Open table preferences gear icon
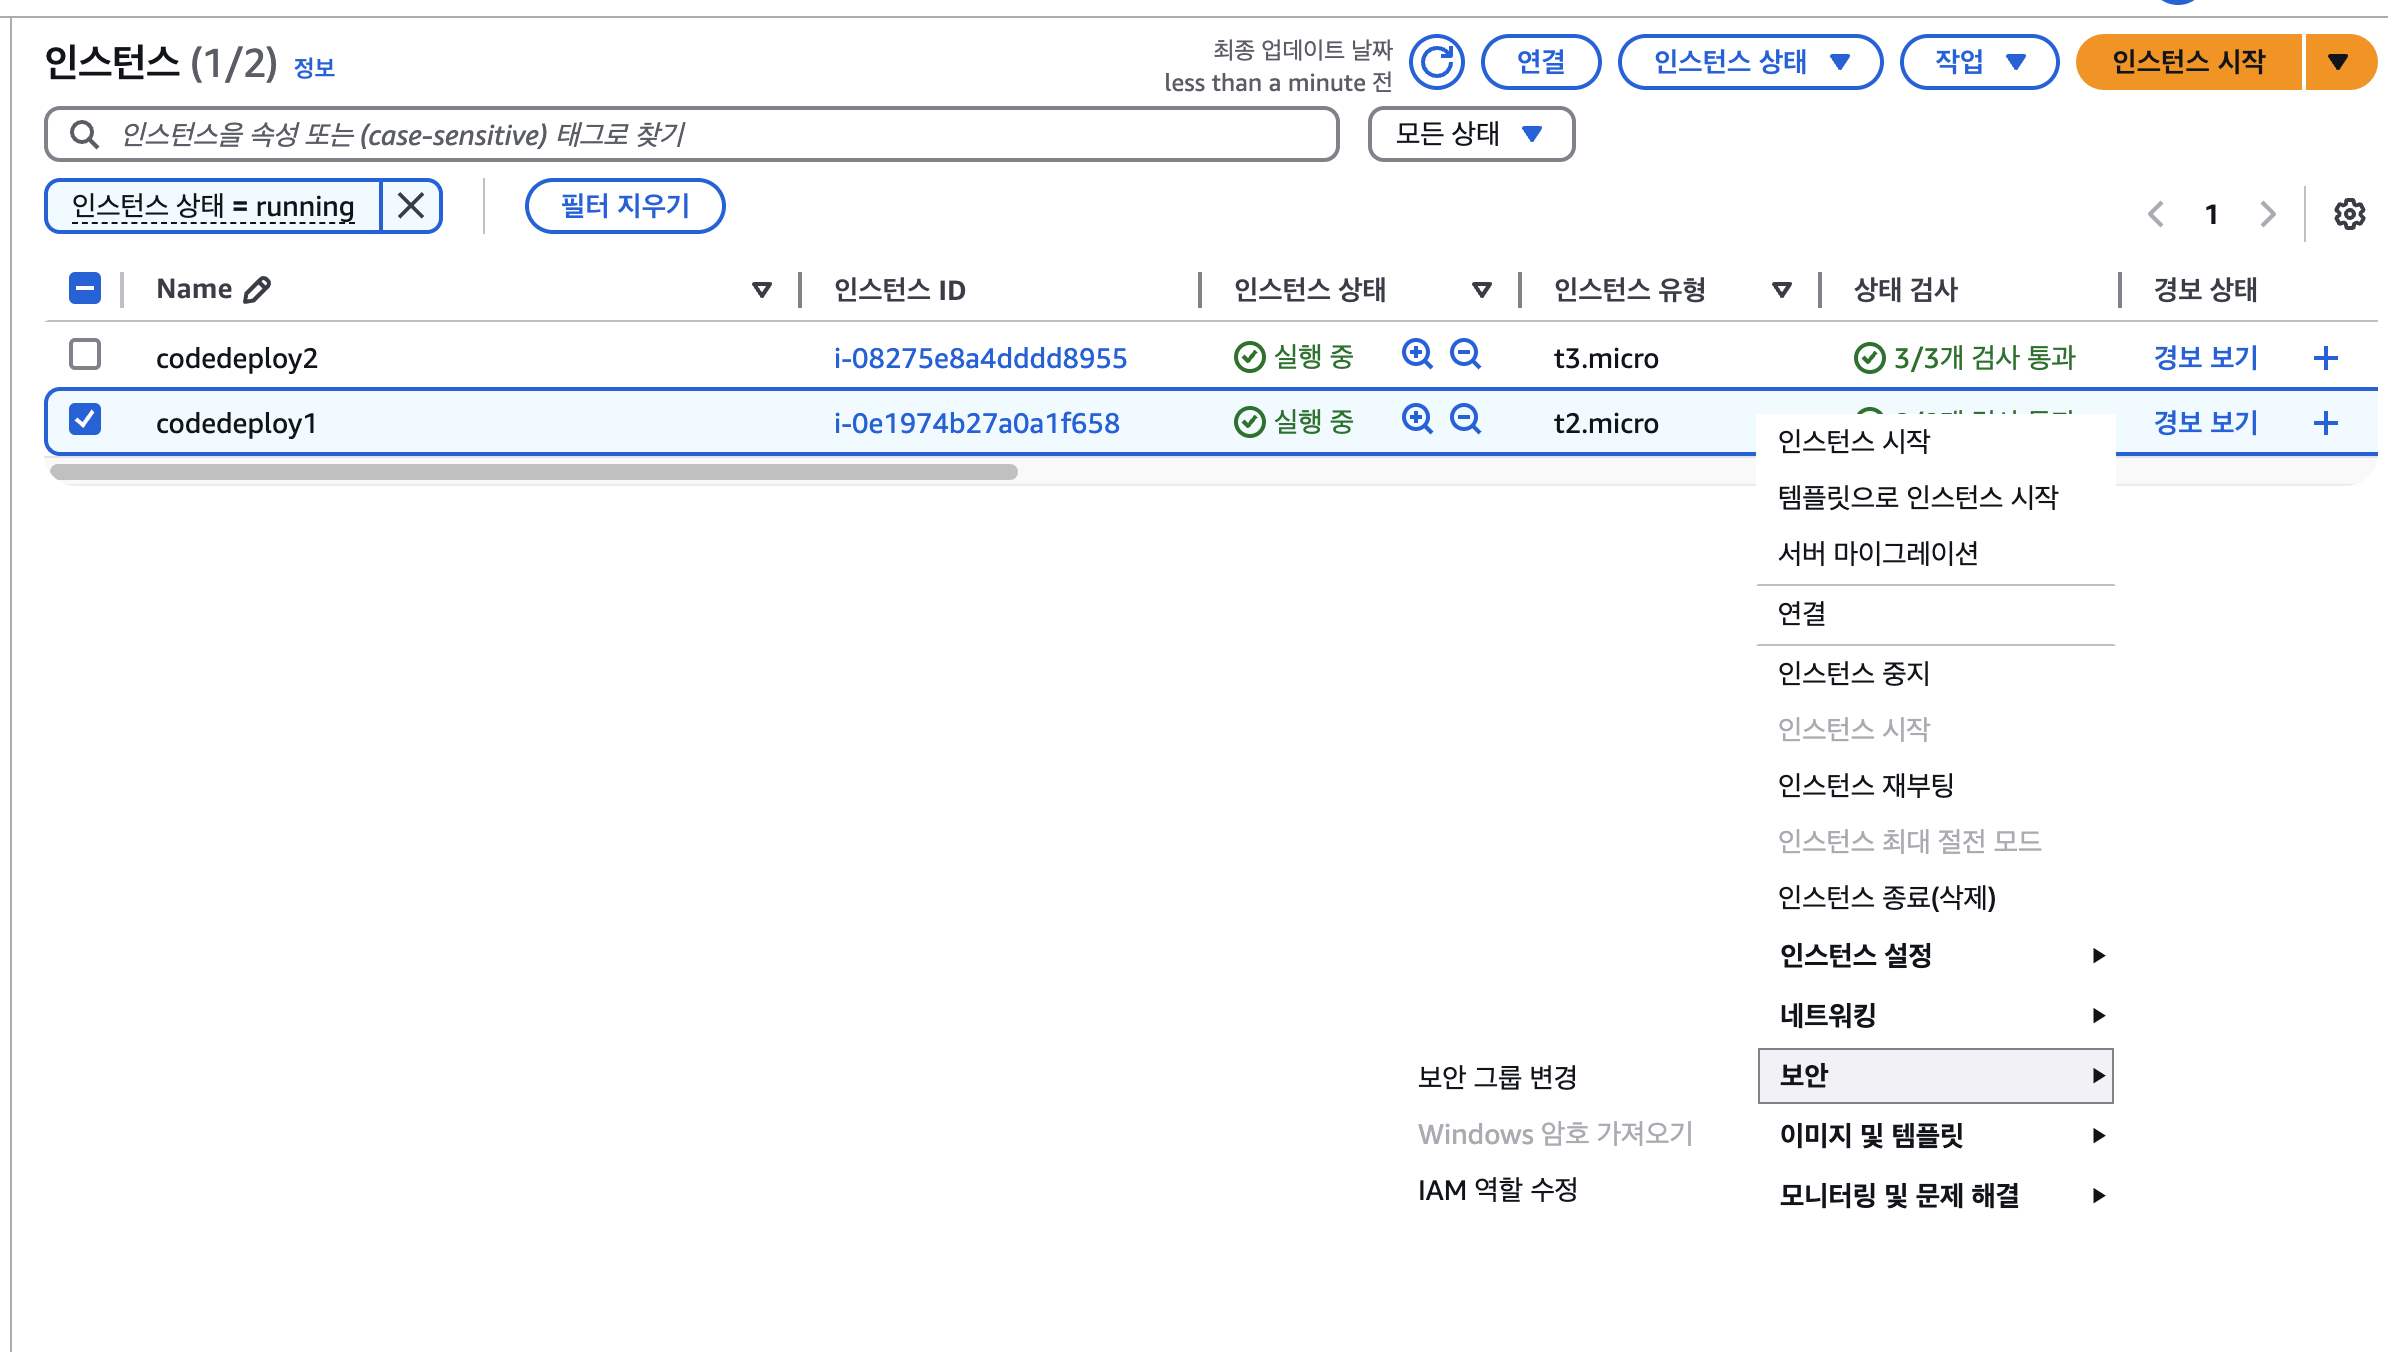Viewport: 2388px width, 1352px height. 2349,214
